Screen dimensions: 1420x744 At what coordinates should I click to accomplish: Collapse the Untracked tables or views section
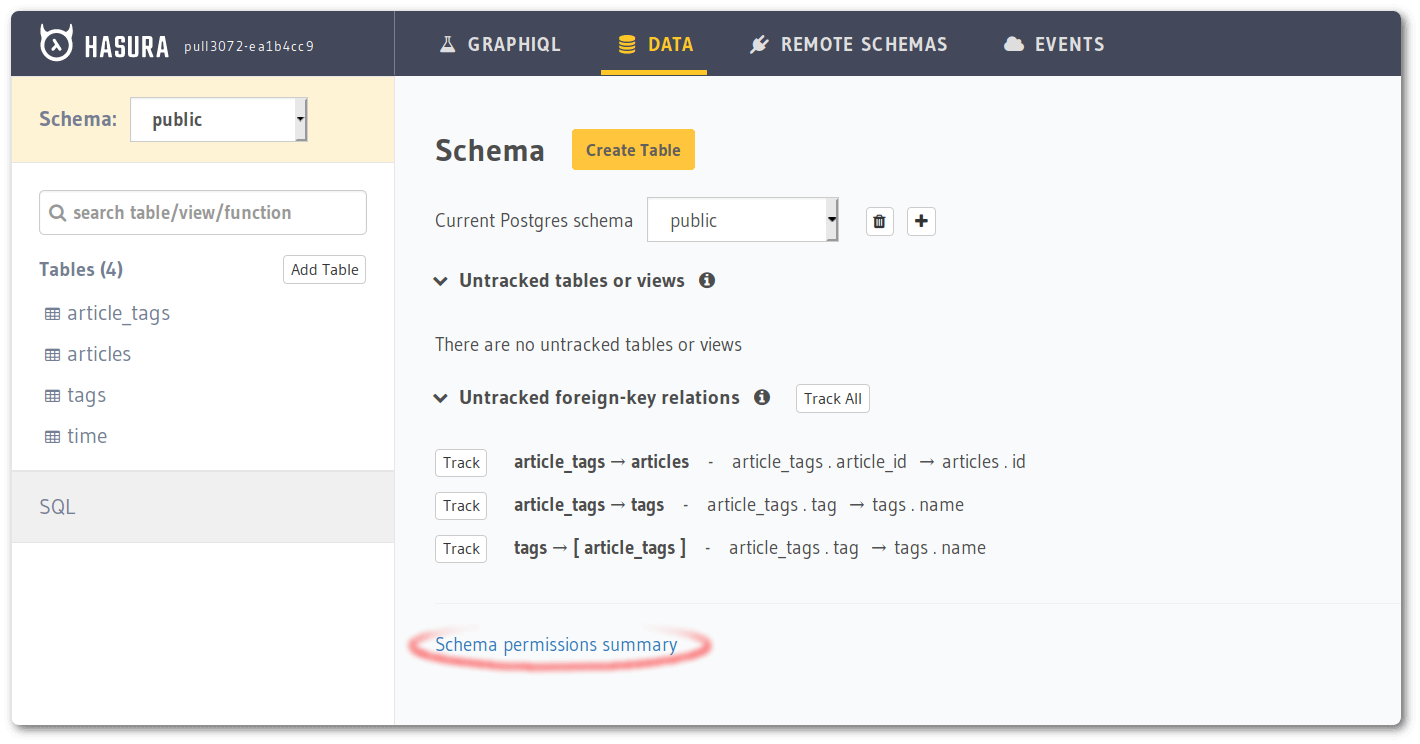pyautogui.click(x=440, y=281)
